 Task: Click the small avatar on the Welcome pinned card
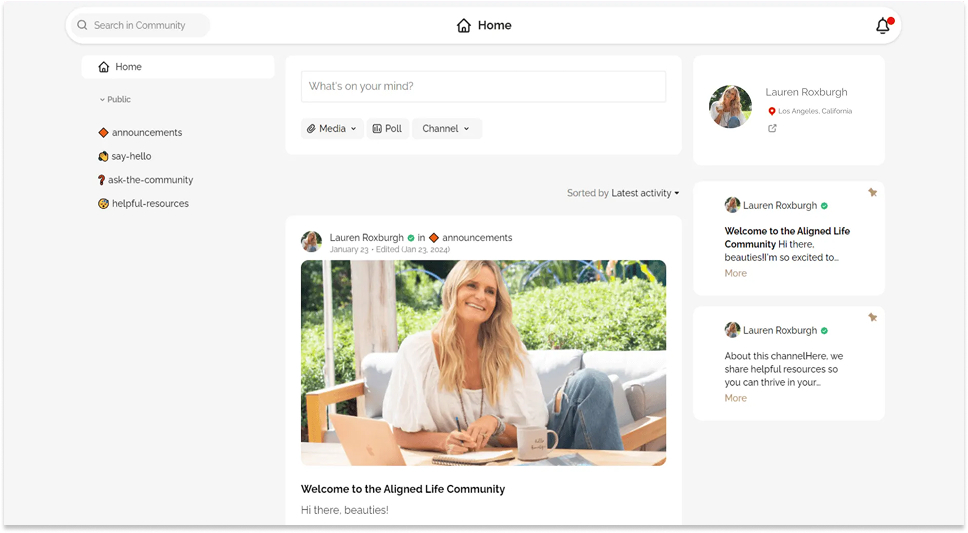[732, 205]
